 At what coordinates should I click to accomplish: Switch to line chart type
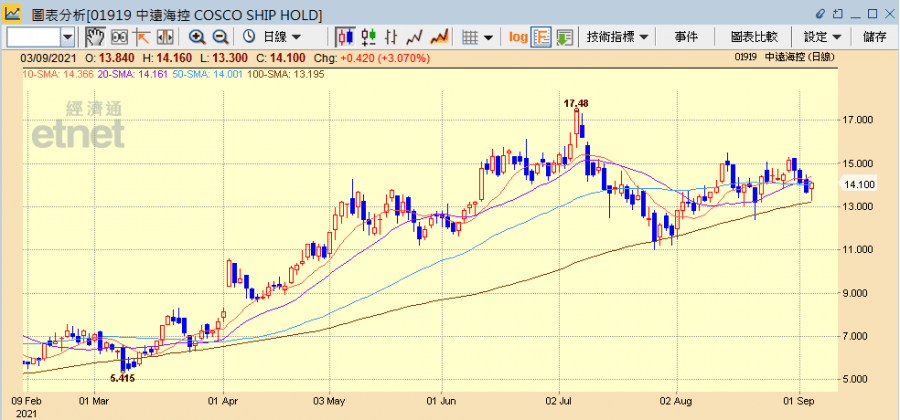click(416, 37)
